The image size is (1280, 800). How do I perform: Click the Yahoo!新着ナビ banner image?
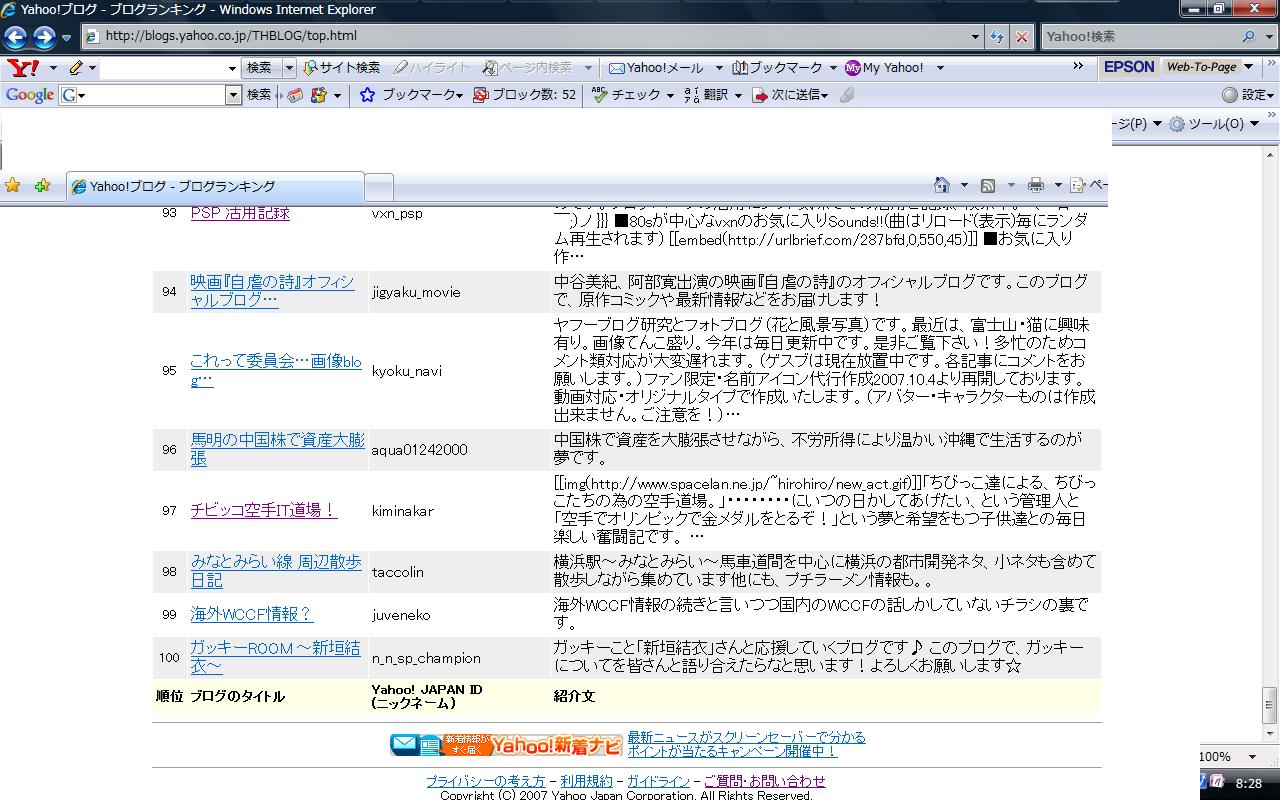click(x=506, y=744)
